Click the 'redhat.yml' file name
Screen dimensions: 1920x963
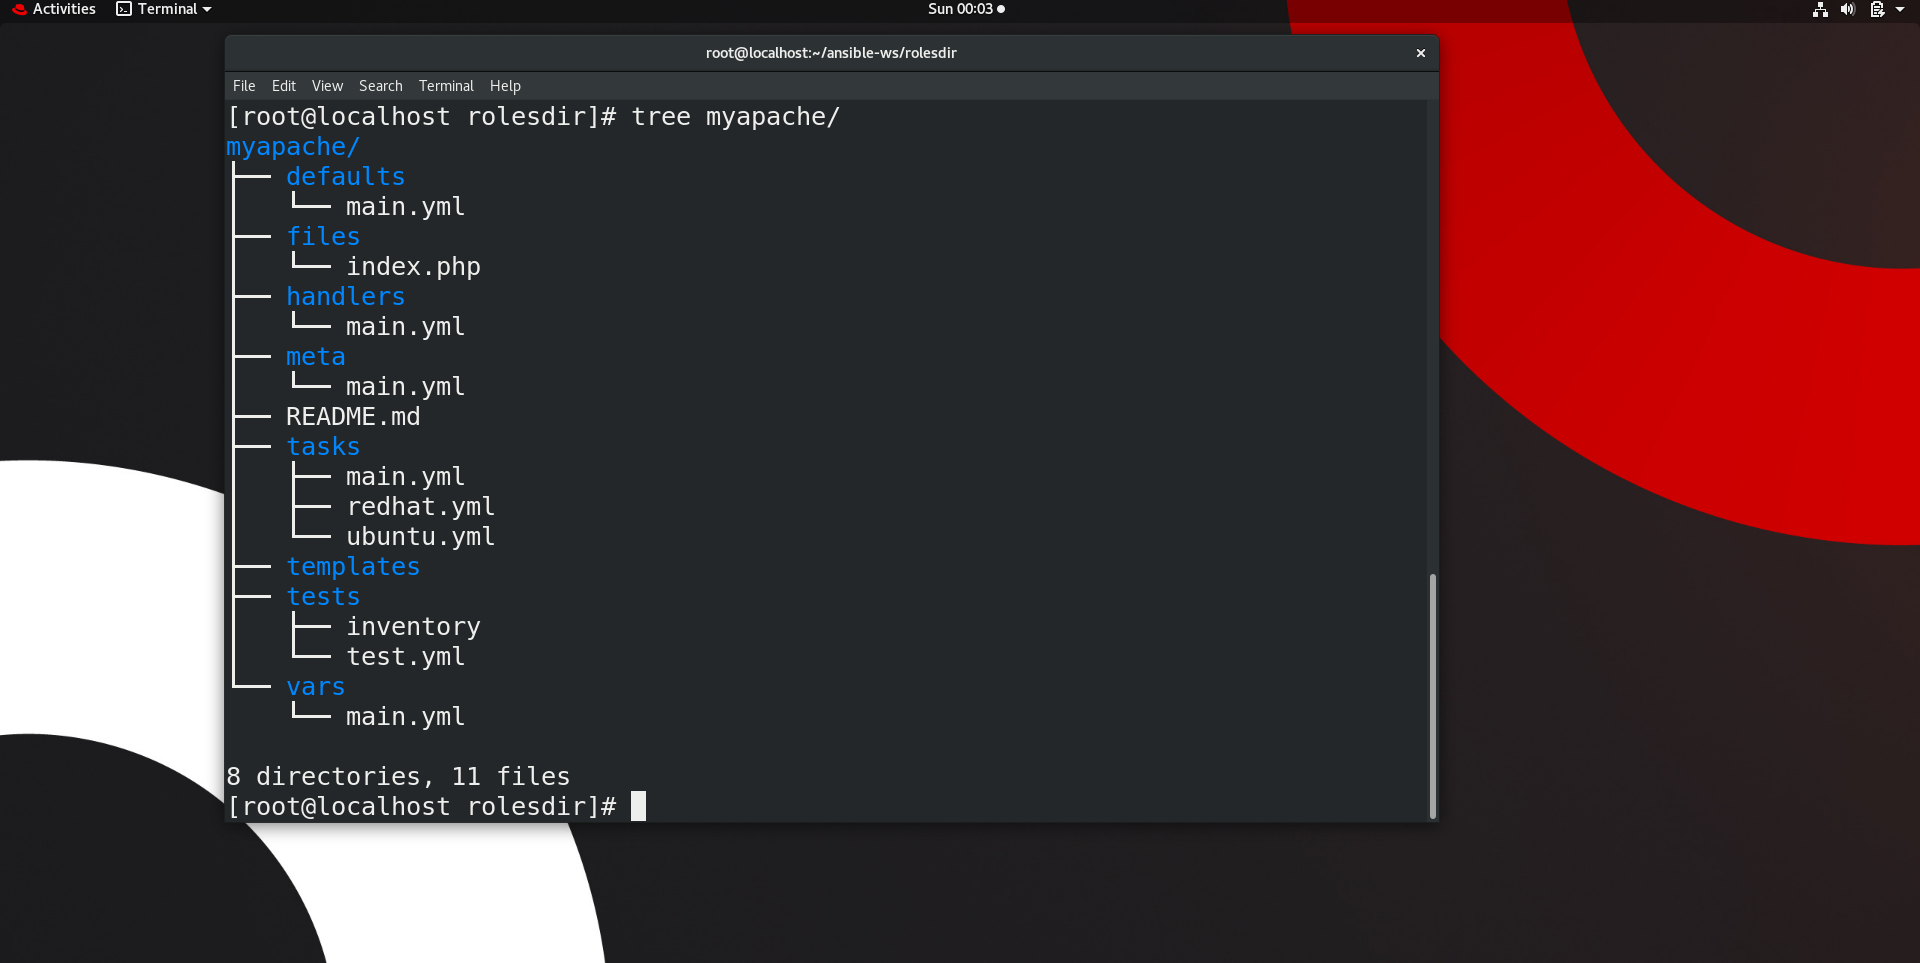(x=420, y=507)
